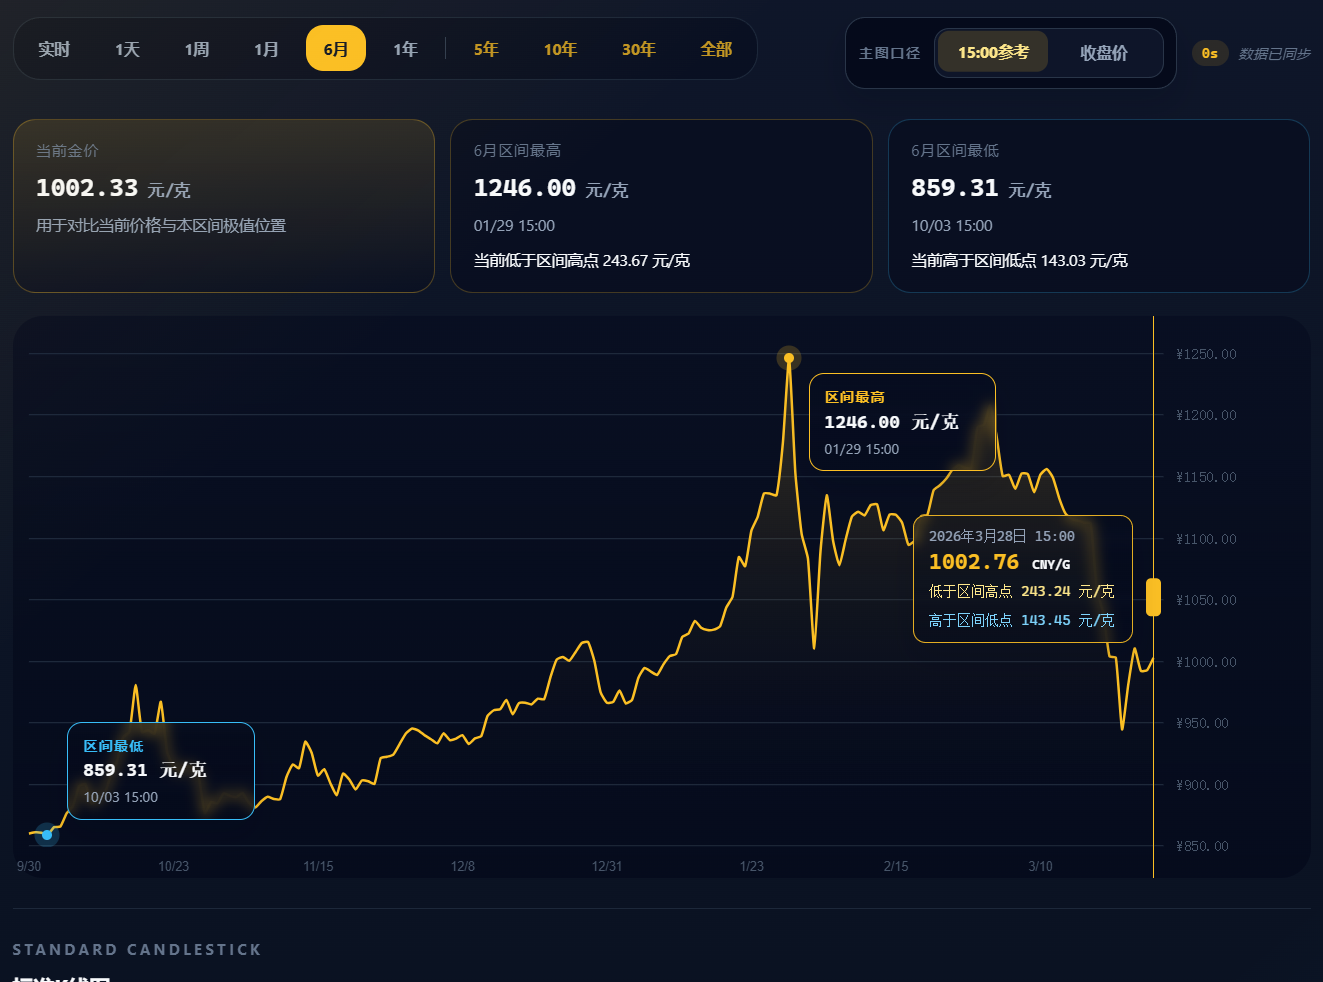Click the 区间最低 tooltip showing 859.31
1323x982 pixels.
[160, 770]
